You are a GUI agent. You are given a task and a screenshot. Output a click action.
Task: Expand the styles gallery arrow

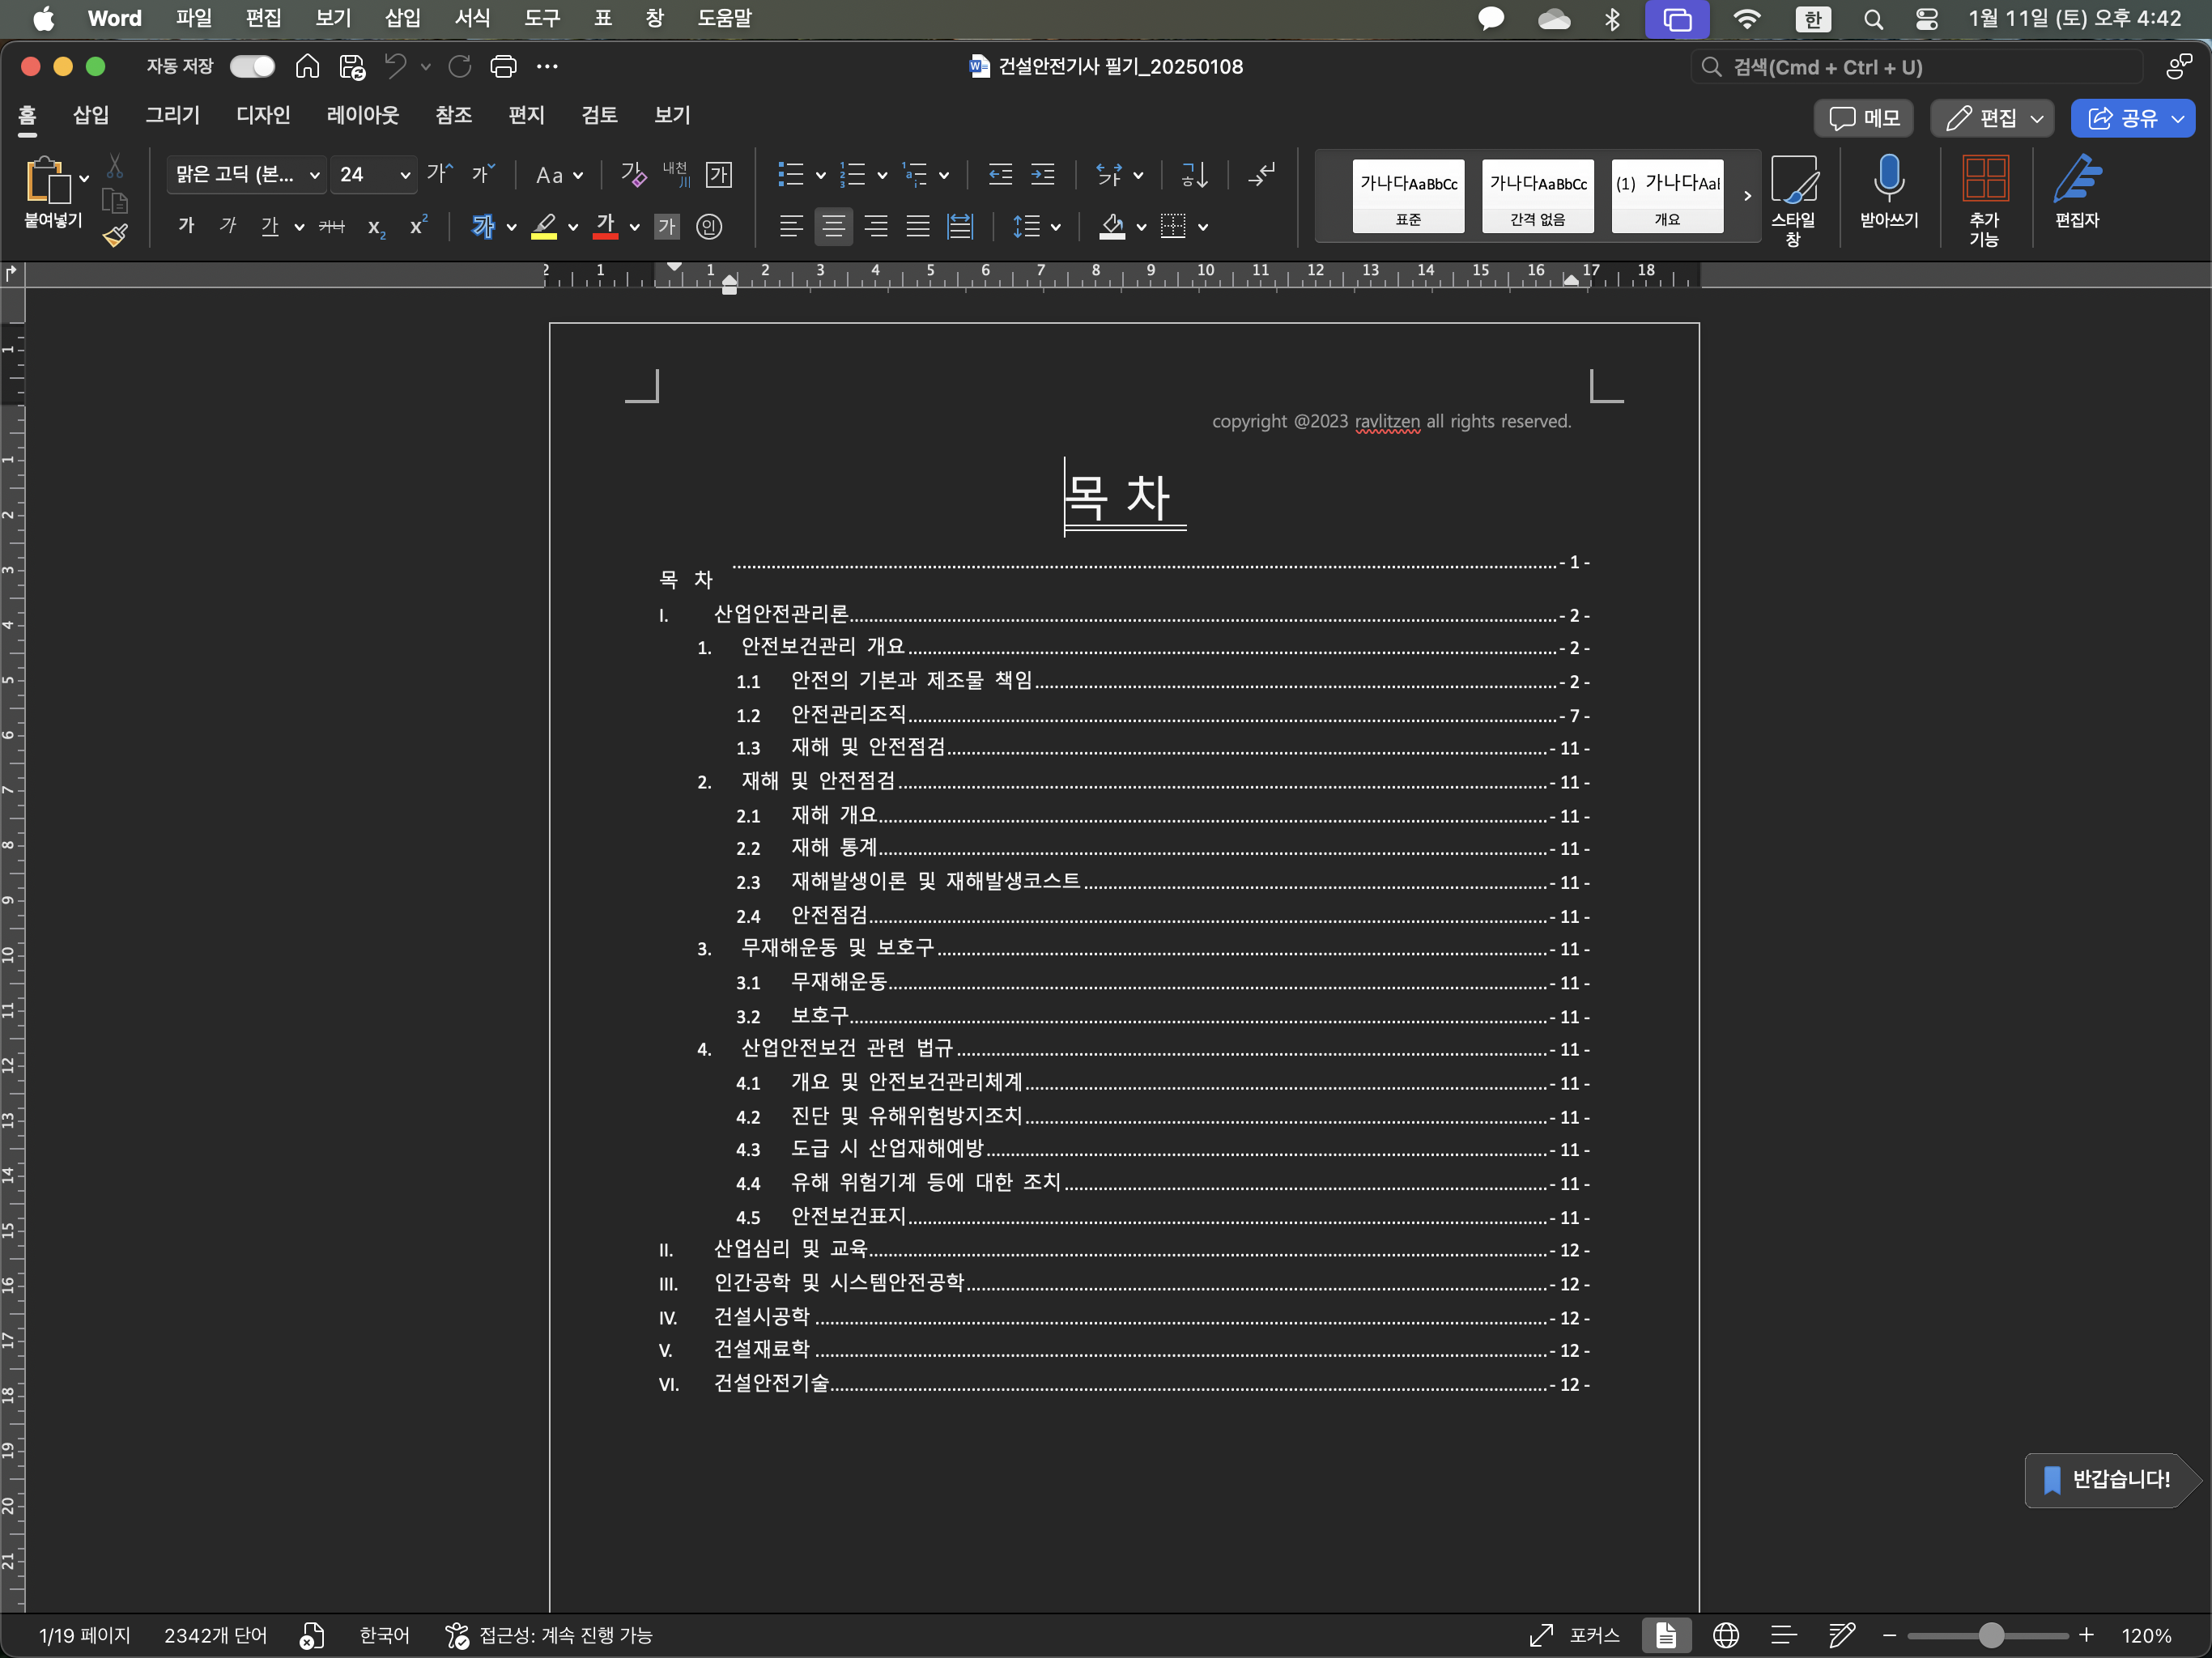[1747, 196]
